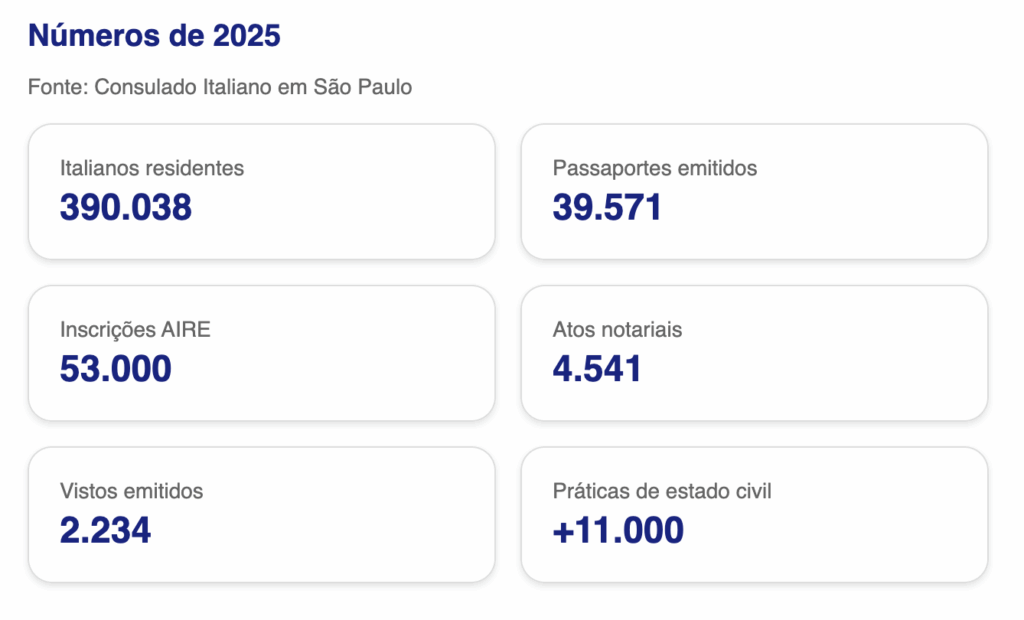Click the +11.000 number

pos(618,530)
